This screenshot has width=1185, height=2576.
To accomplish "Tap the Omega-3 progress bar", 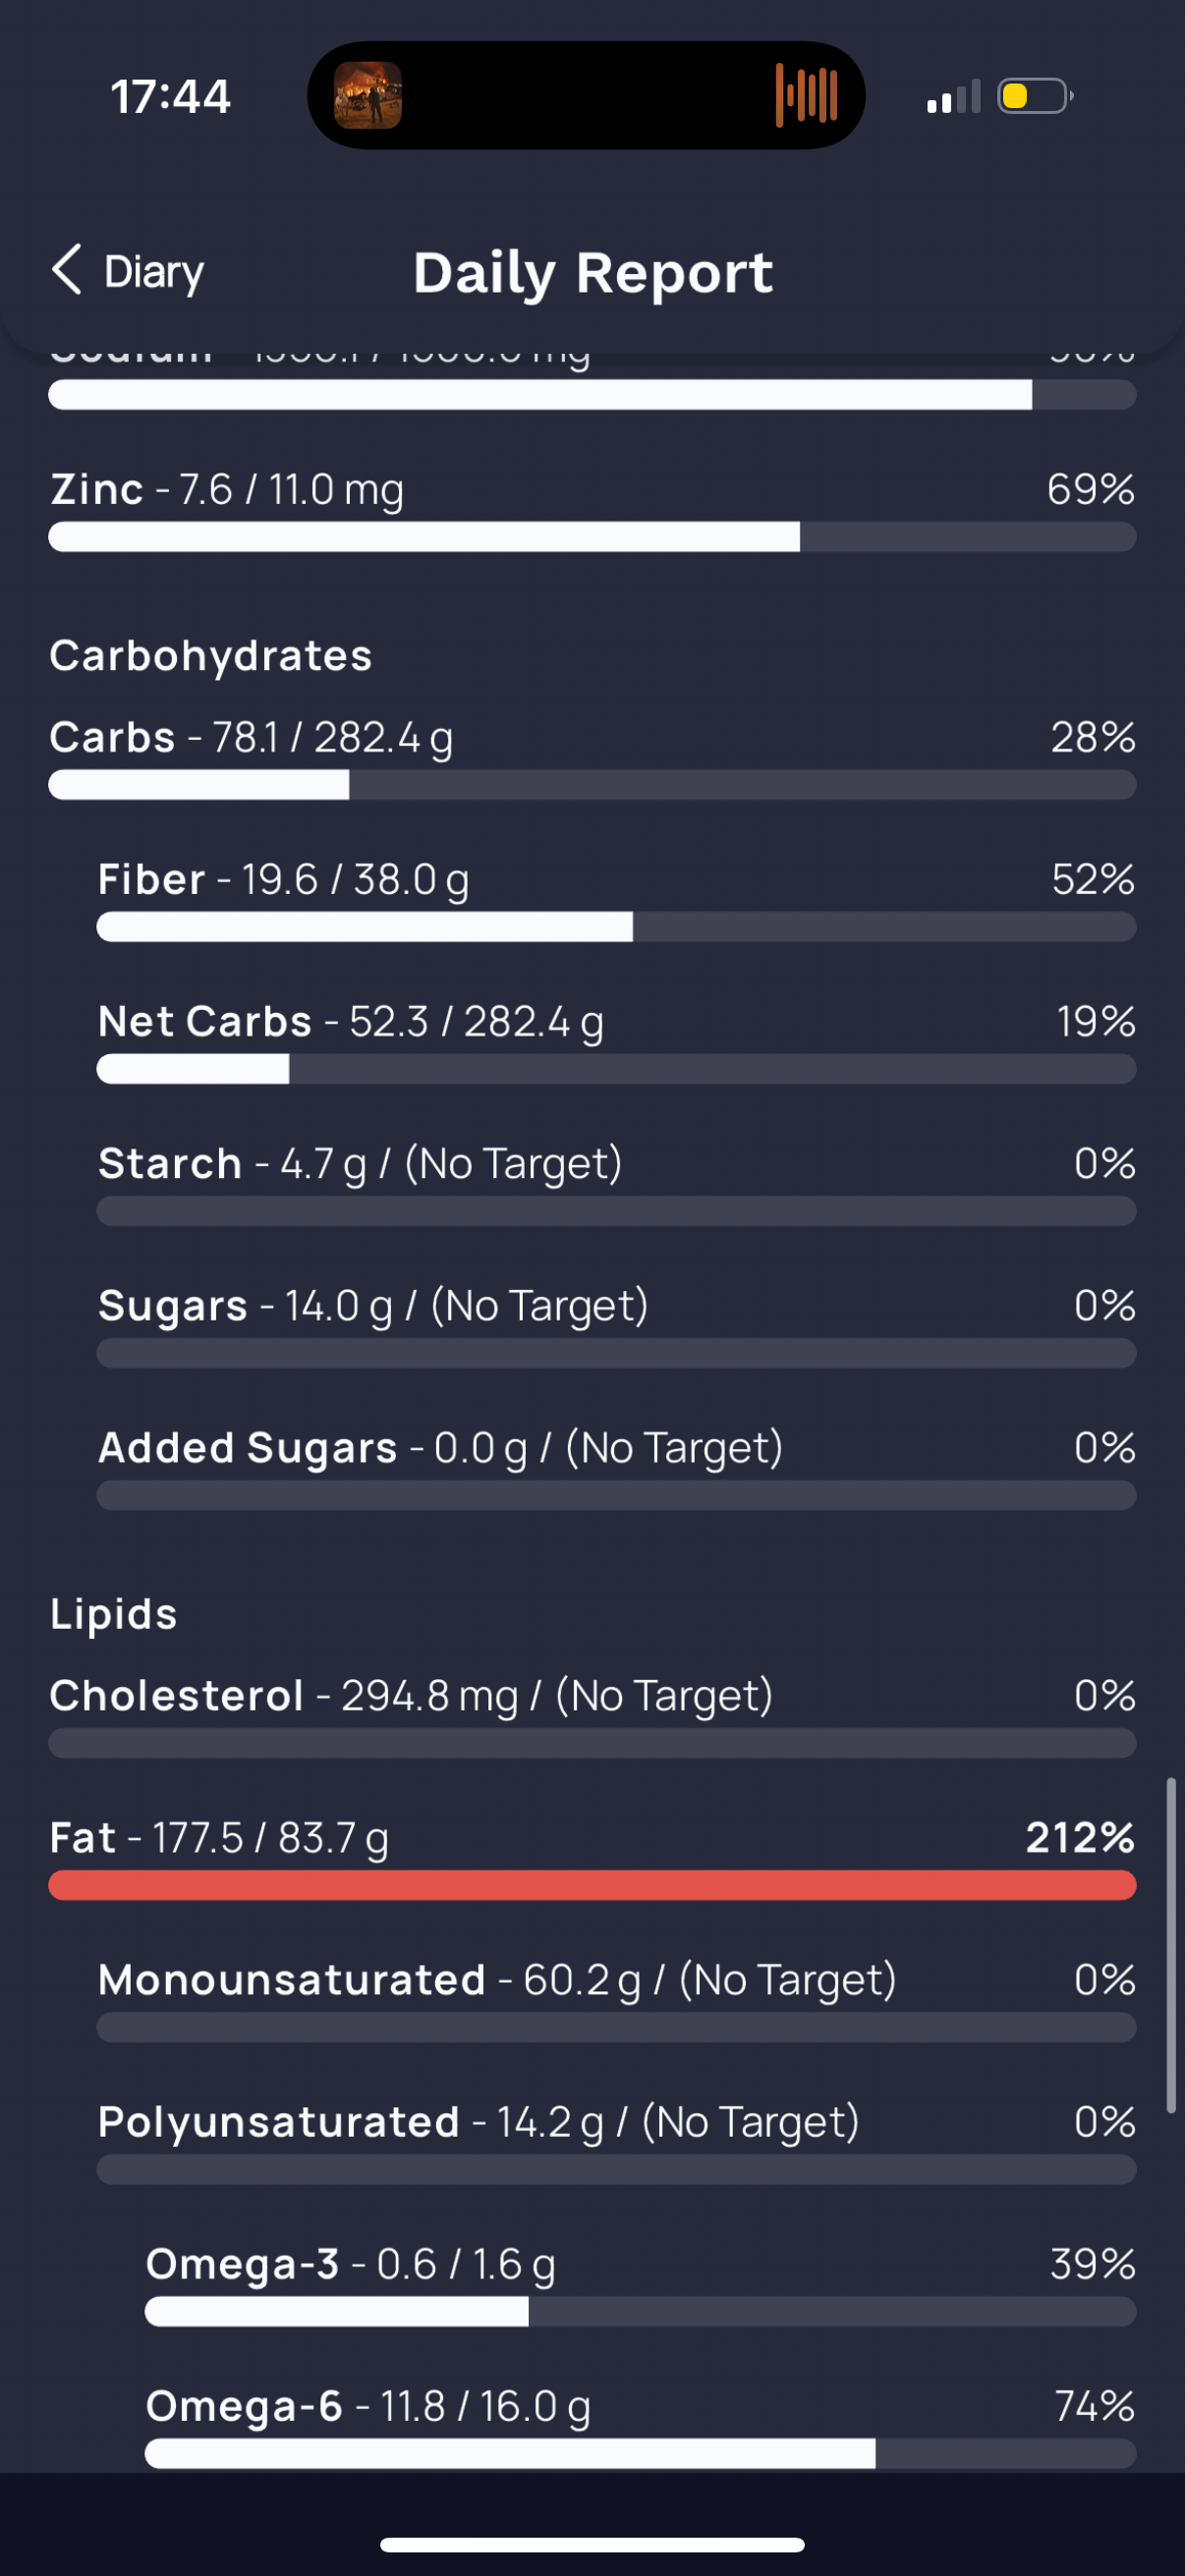I will (x=640, y=2311).
